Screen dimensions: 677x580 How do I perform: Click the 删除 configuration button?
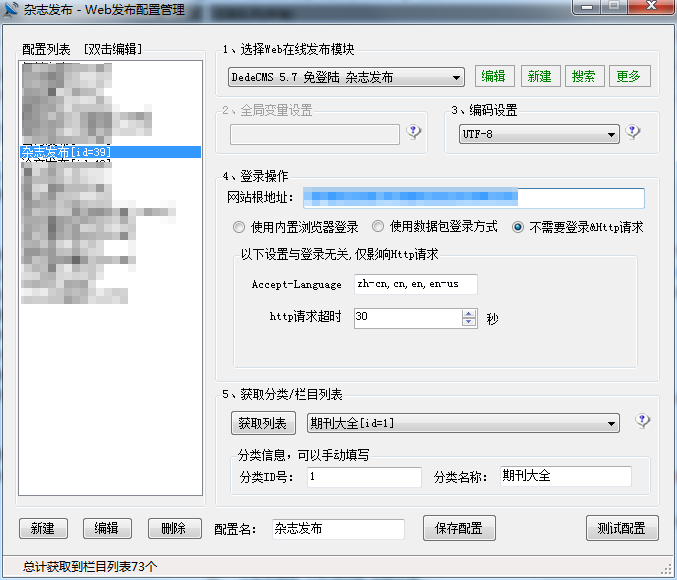click(174, 529)
